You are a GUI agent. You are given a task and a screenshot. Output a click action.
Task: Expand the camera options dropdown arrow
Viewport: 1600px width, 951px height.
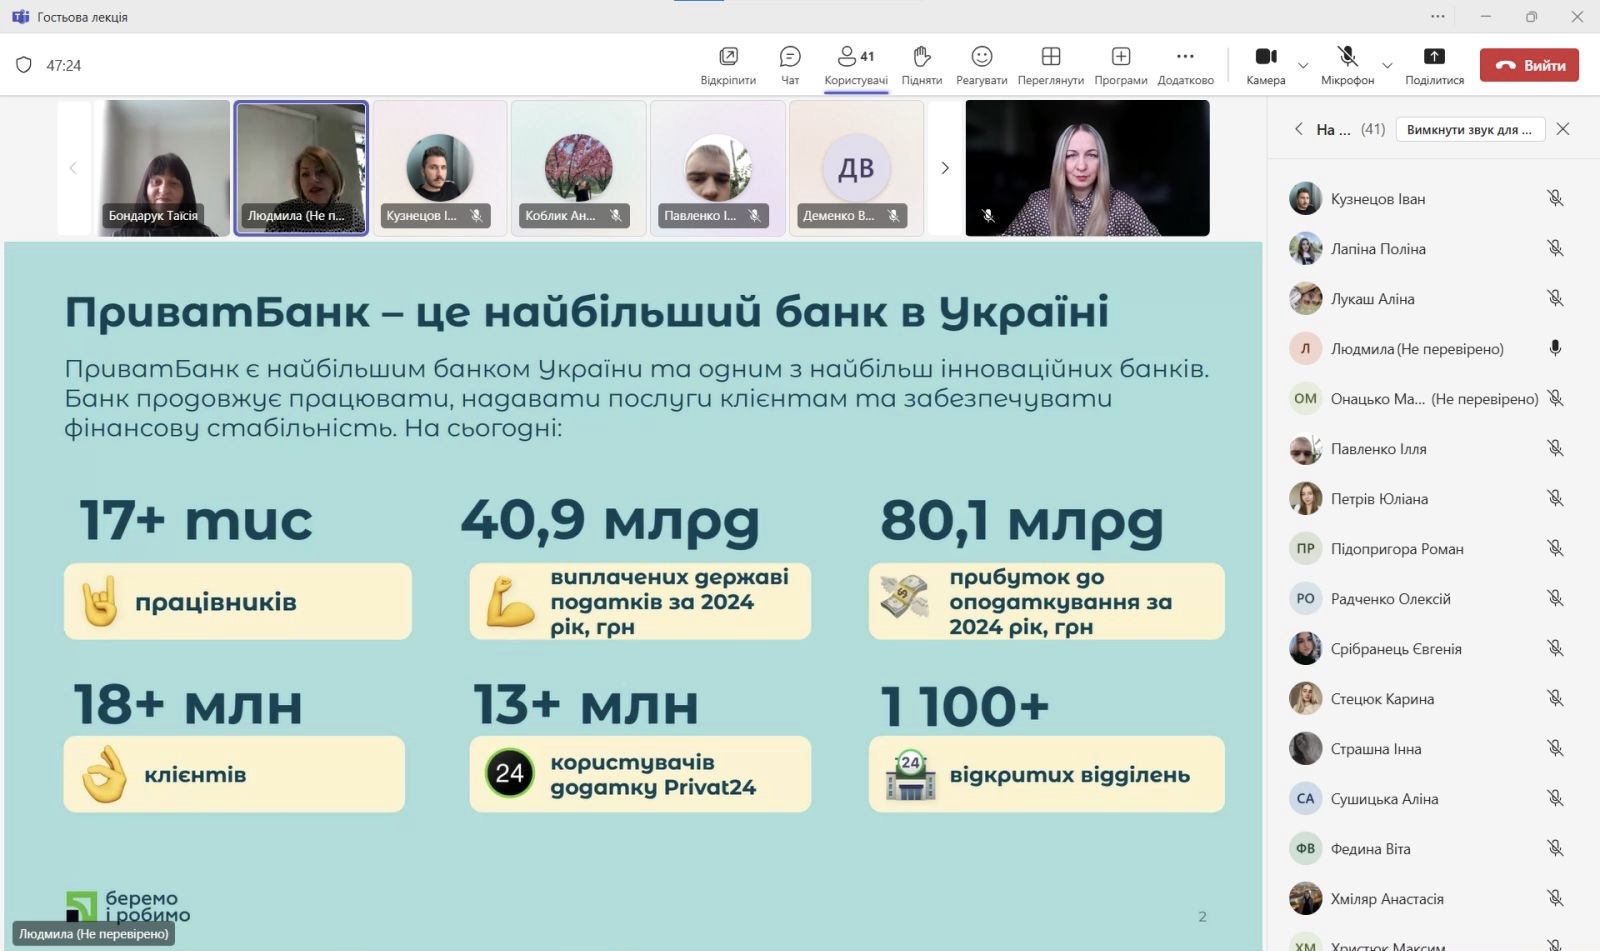(1303, 66)
